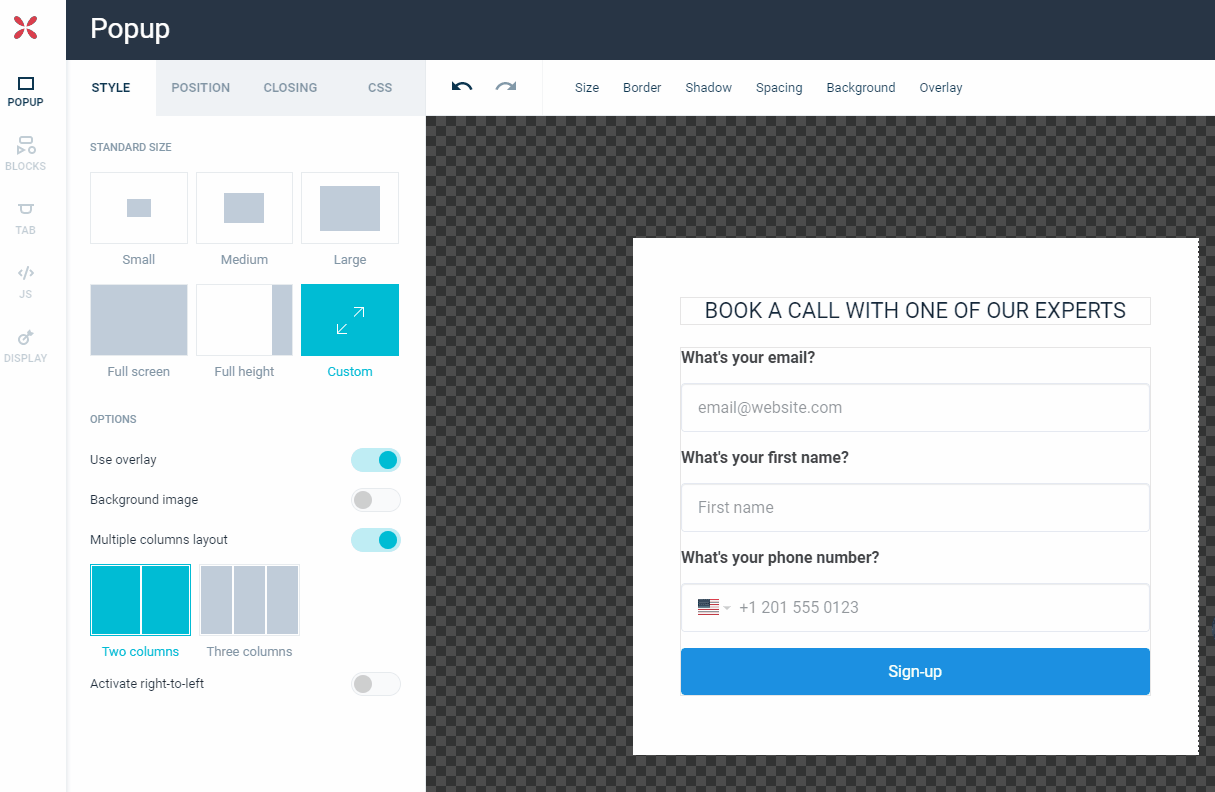The image size is (1215, 792).
Task: Toggle the Use overlay switch
Action: 376,460
